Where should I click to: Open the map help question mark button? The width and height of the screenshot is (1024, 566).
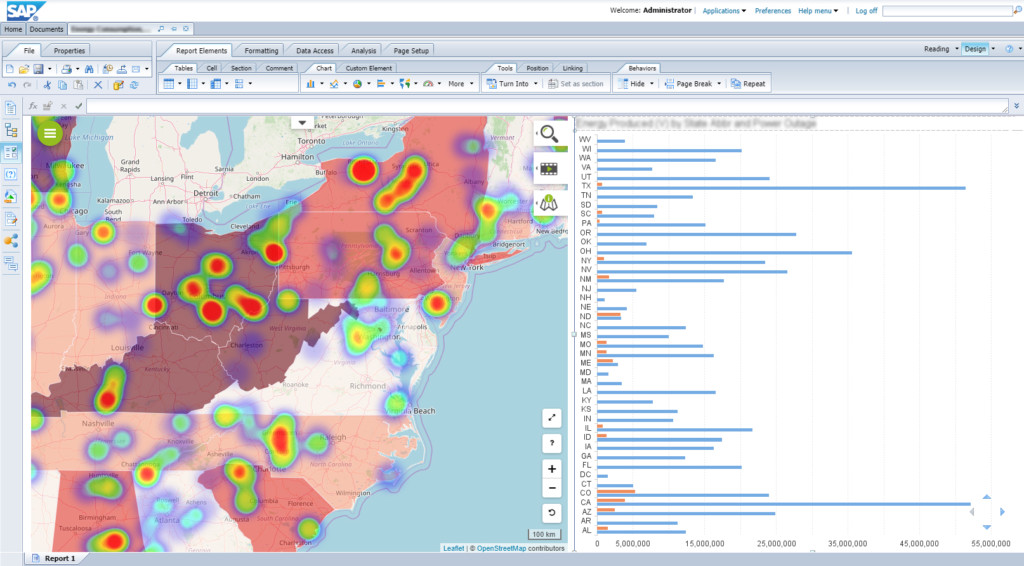[552, 443]
